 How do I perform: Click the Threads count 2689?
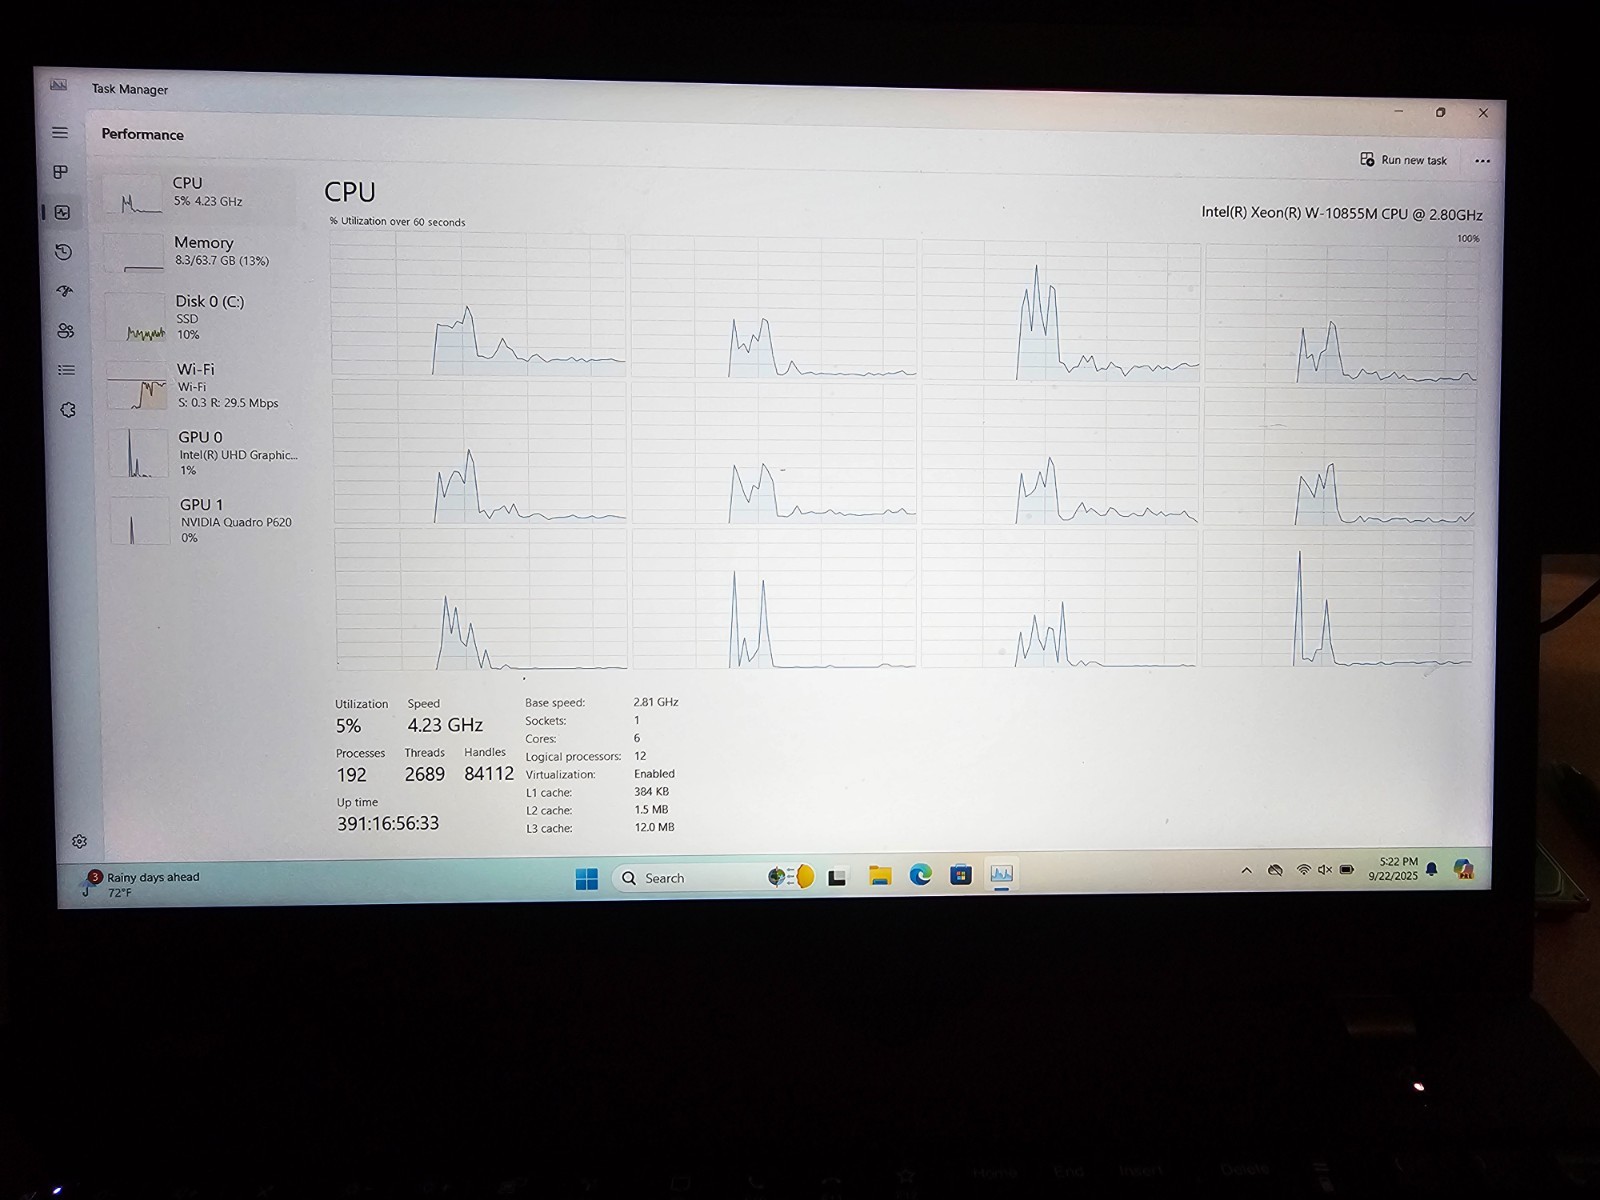(x=424, y=774)
